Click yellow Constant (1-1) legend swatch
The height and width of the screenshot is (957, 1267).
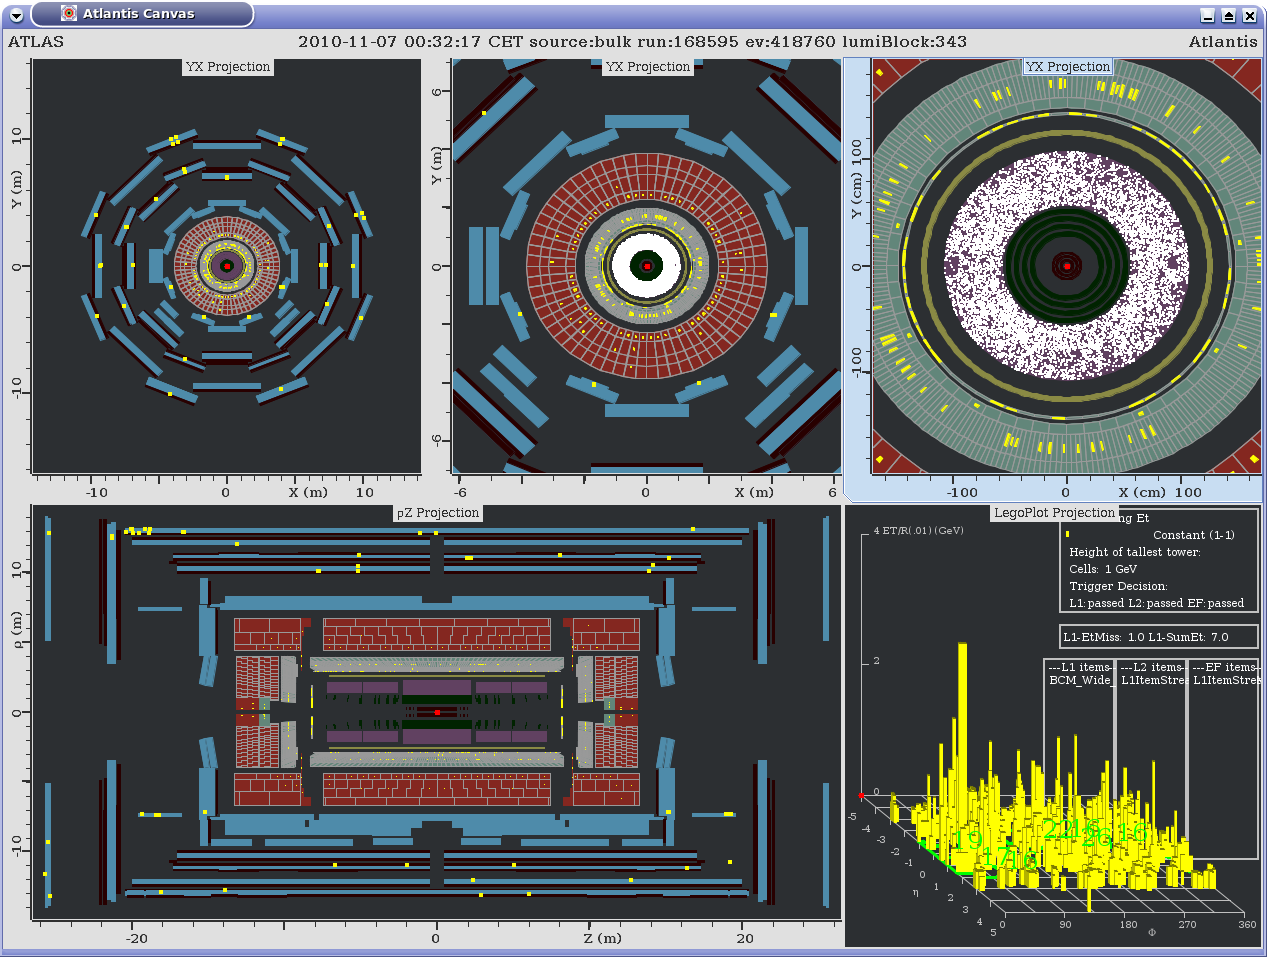point(1068,534)
